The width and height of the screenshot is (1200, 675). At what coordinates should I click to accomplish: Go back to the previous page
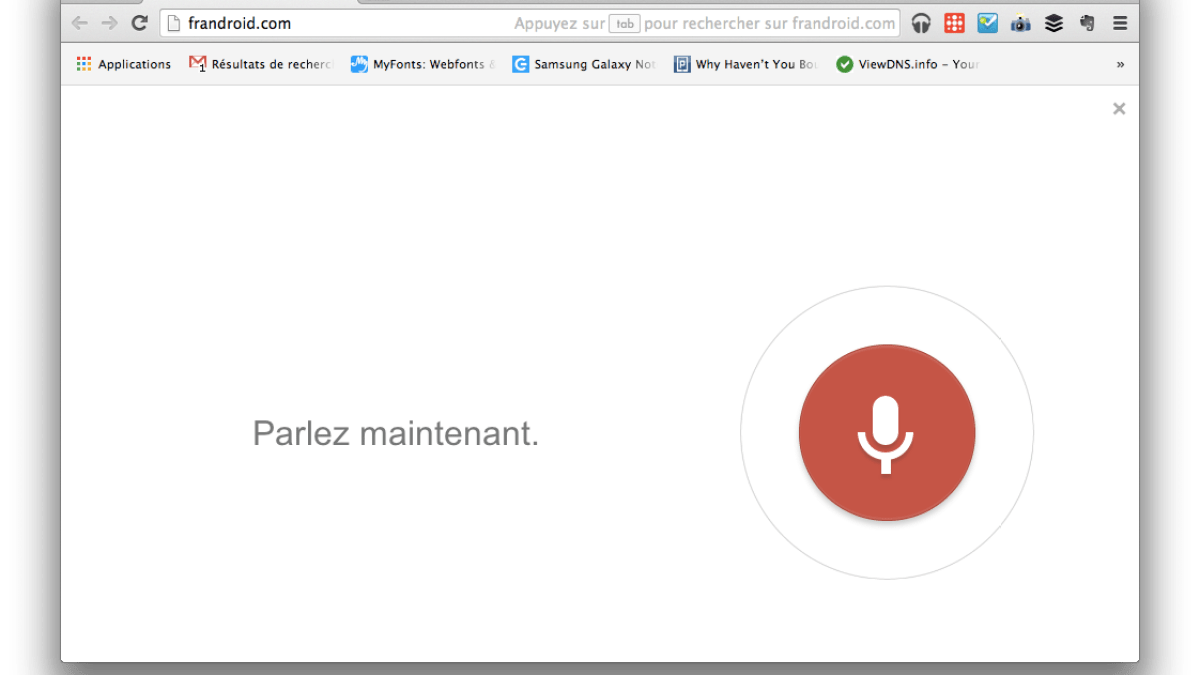coord(79,23)
